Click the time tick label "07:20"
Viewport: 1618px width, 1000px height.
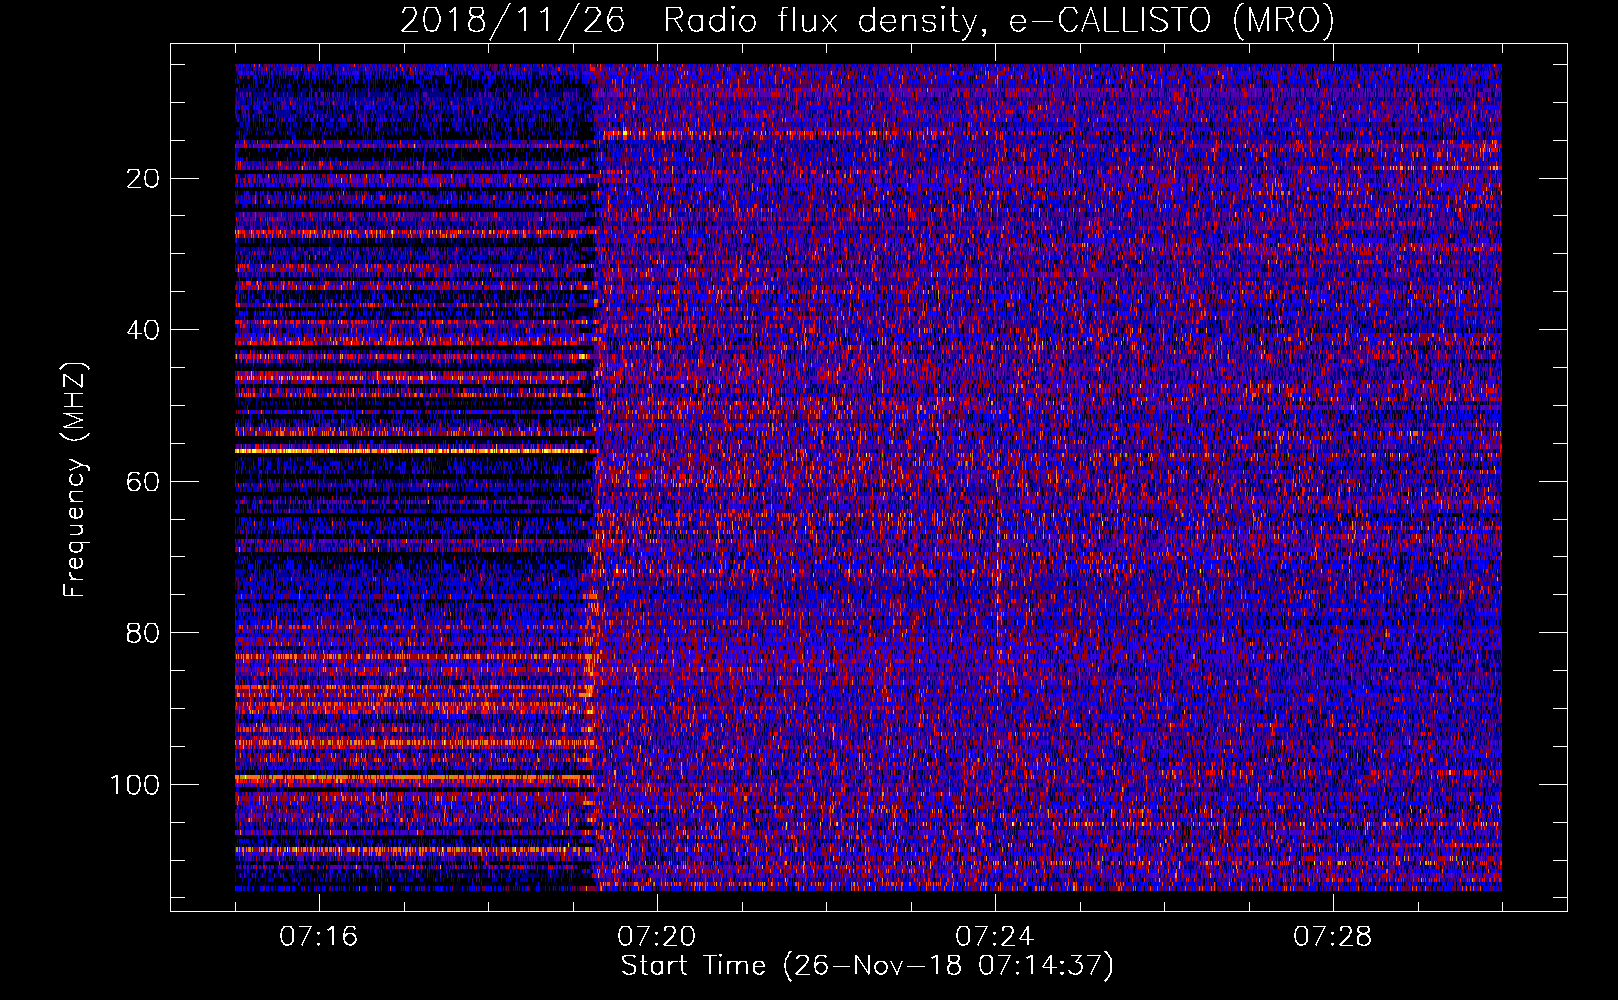[x=656, y=937]
